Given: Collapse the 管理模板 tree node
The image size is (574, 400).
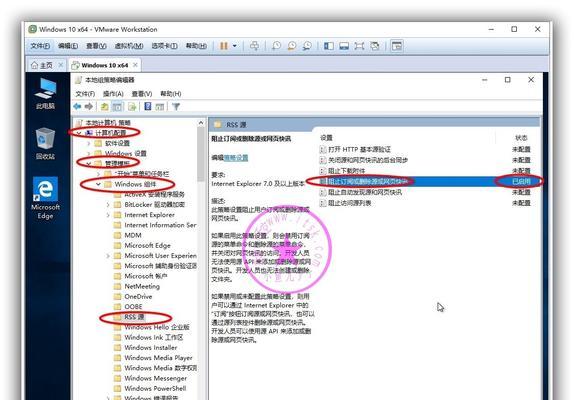Looking at the screenshot, I should (x=89, y=164).
